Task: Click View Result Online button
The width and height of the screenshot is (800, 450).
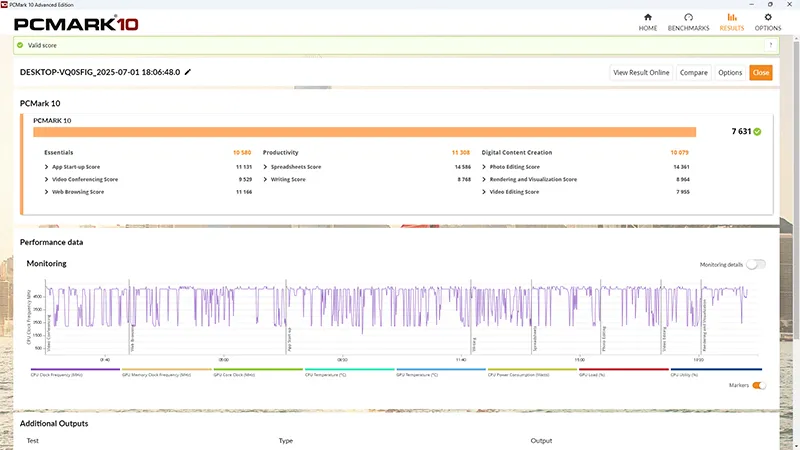Action: coord(641,72)
